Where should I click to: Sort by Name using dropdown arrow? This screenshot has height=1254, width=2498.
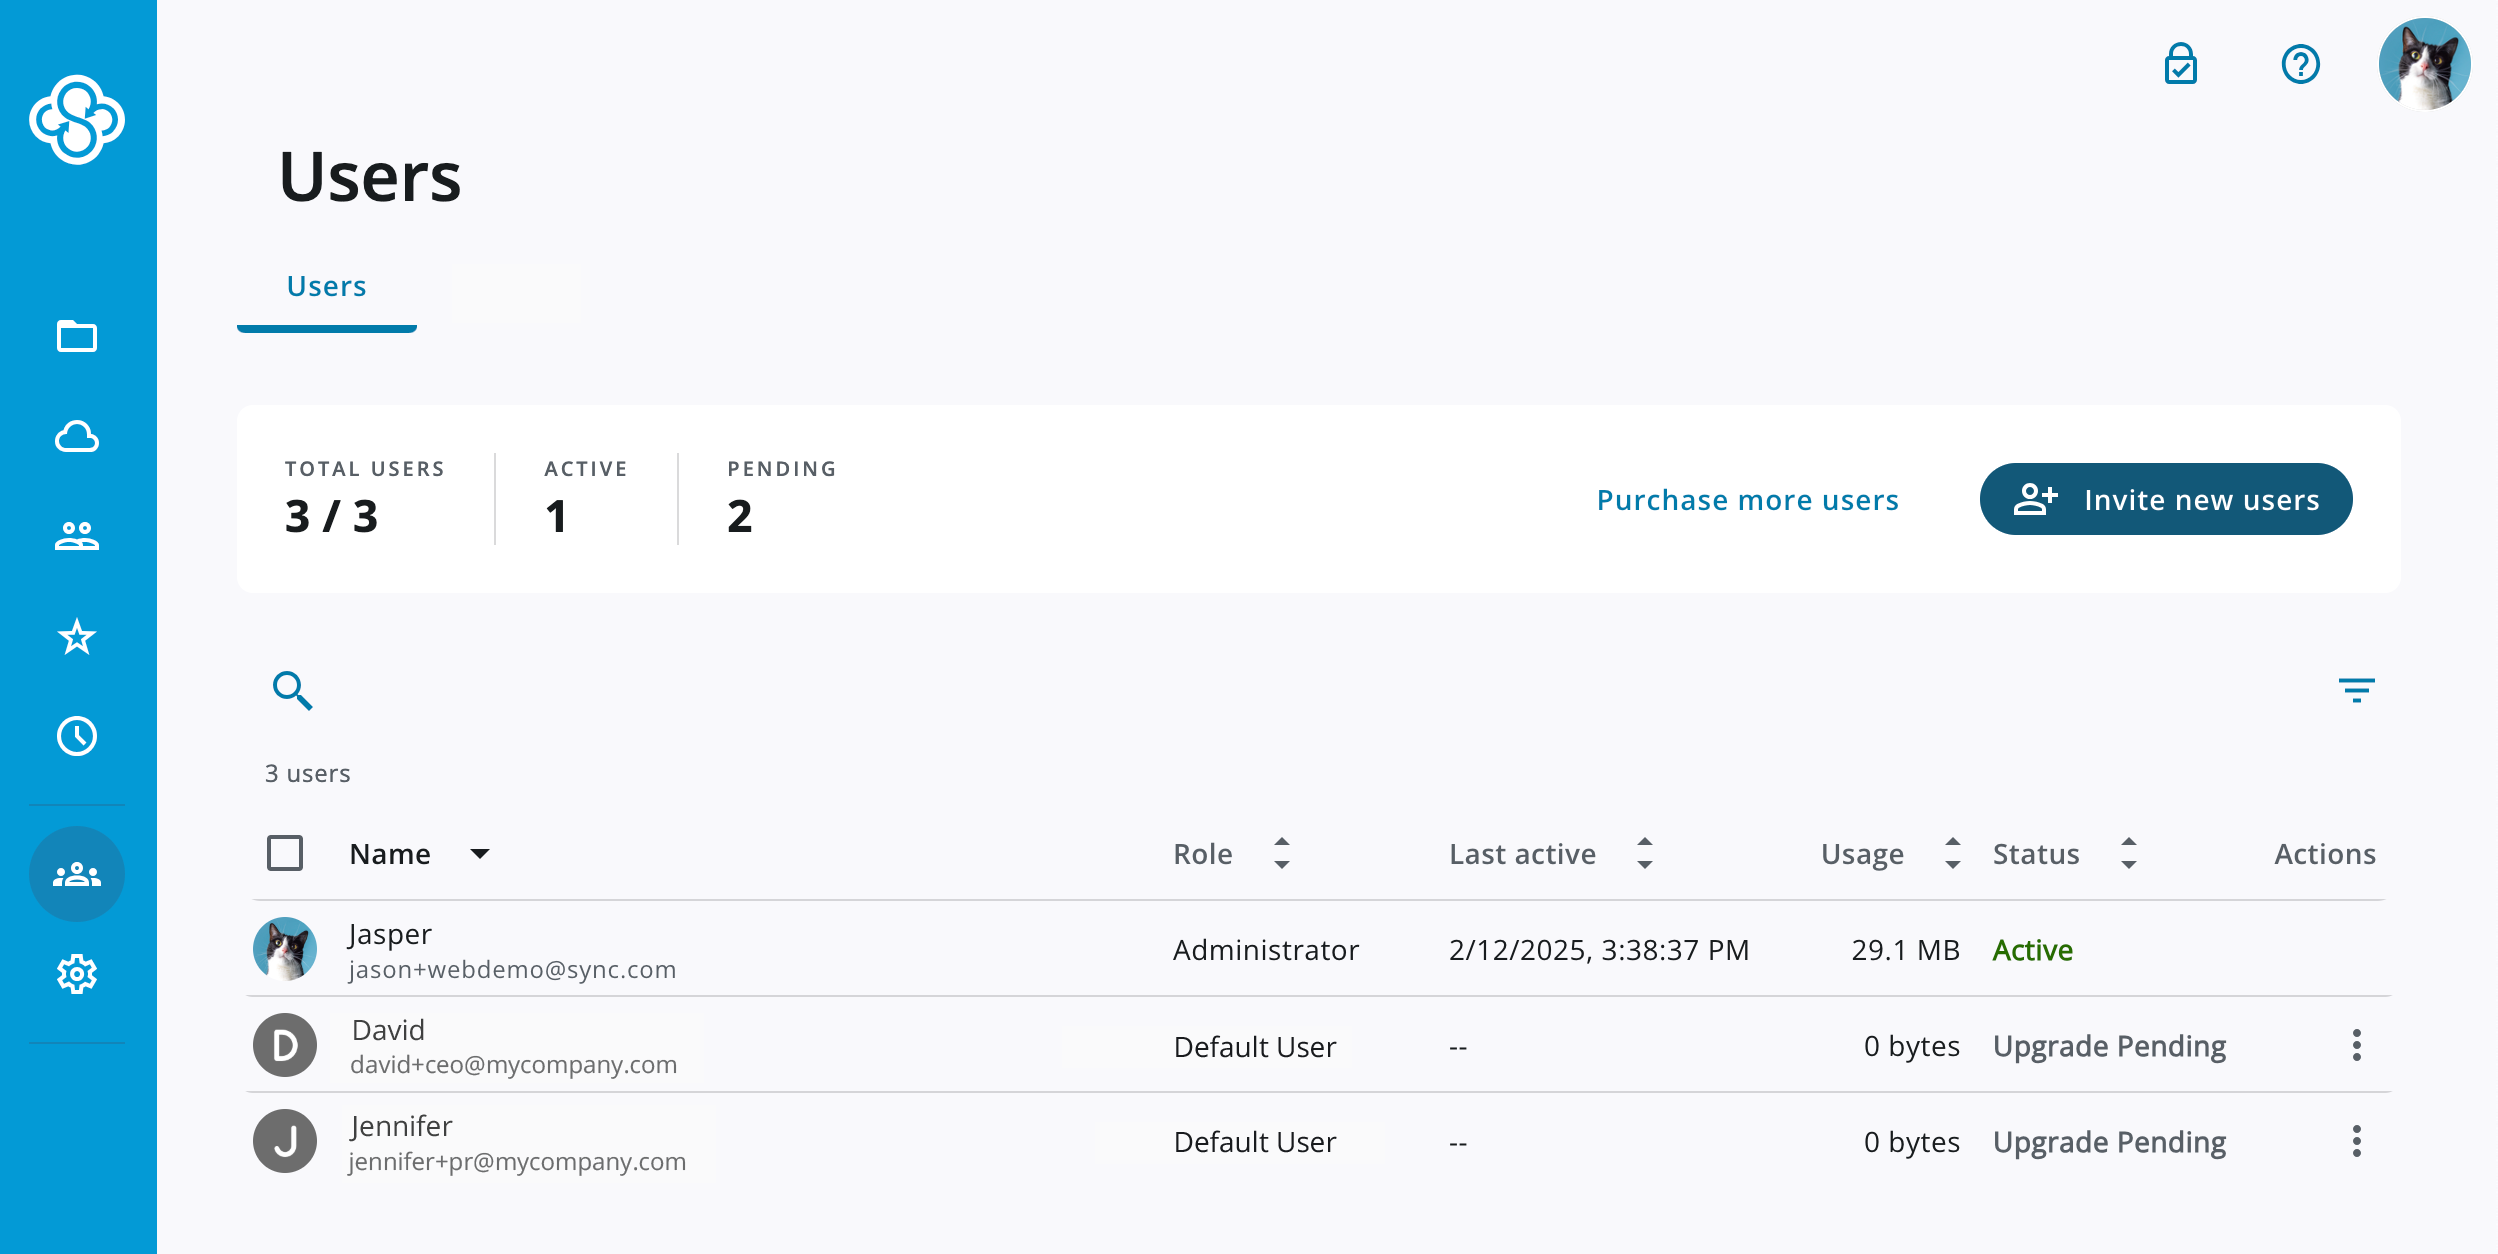click(x=480, y=854)
